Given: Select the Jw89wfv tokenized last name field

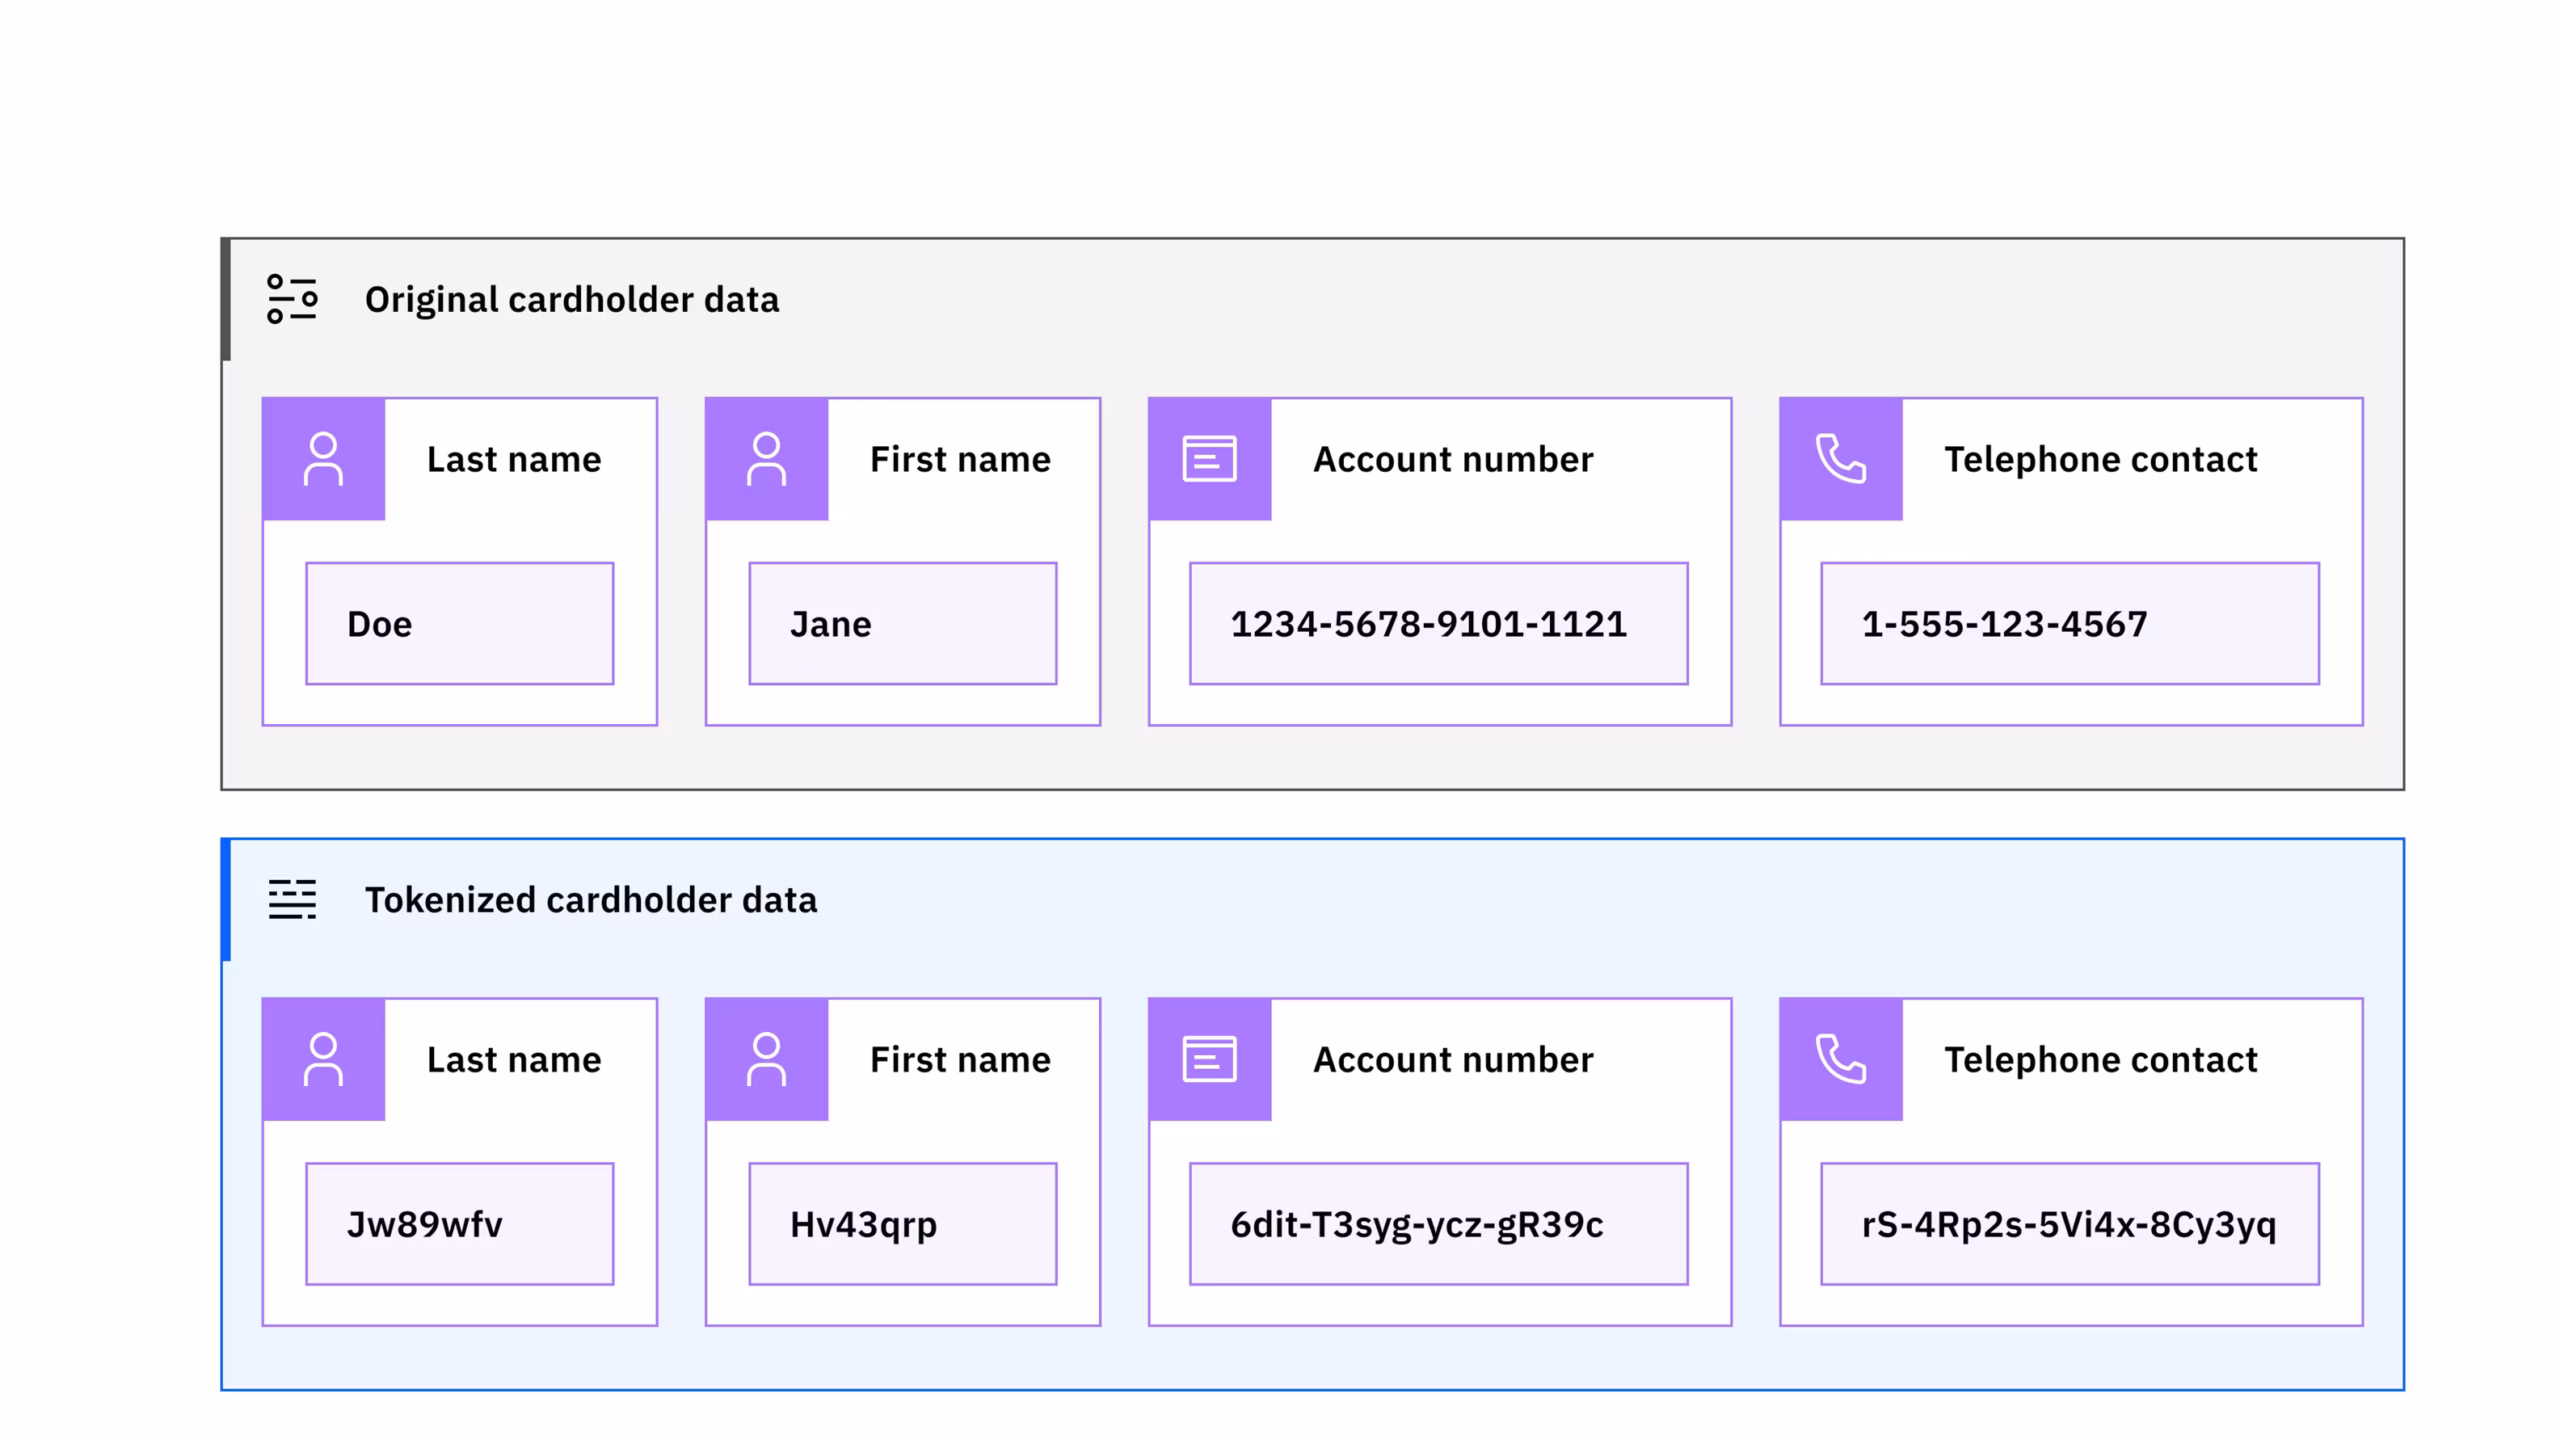Looking at the screenshot, I should [x=459, y=1224].
